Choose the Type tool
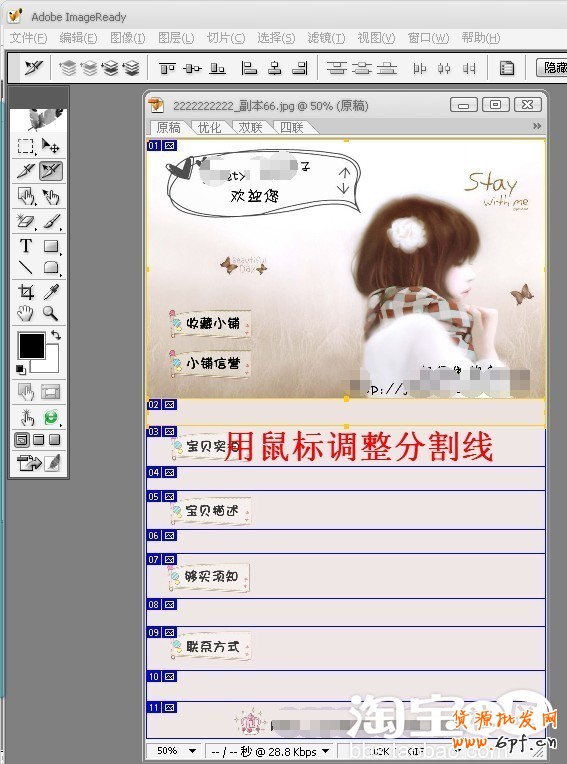567x764 pixels. point(26,246)
